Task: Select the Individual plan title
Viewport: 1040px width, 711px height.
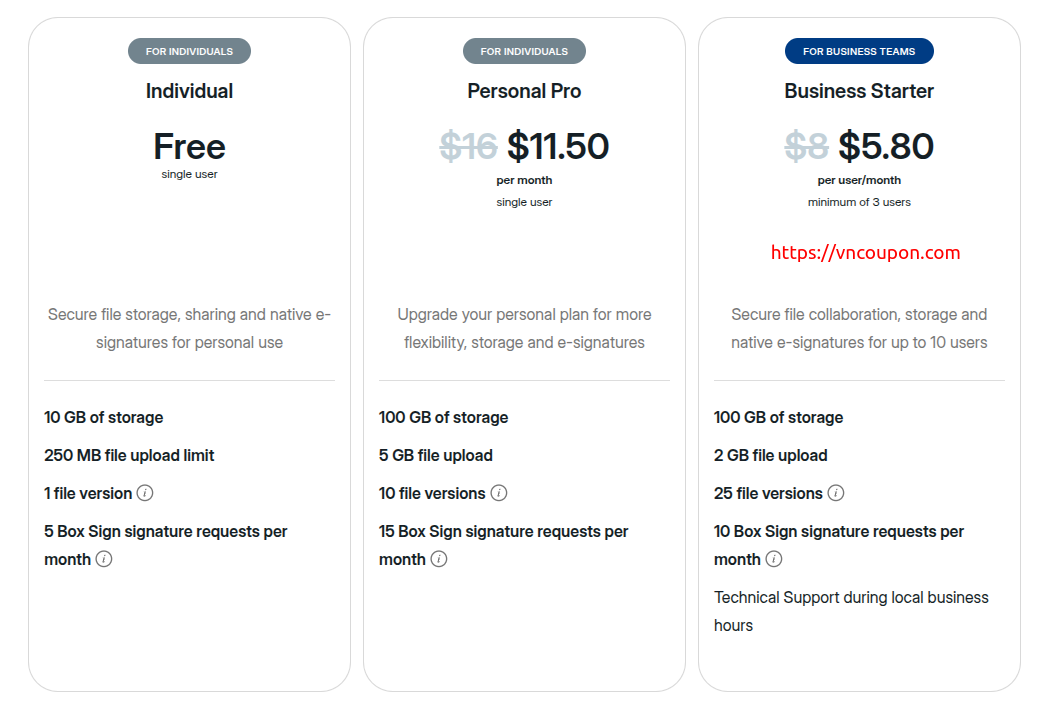Action: coord(189,91)
